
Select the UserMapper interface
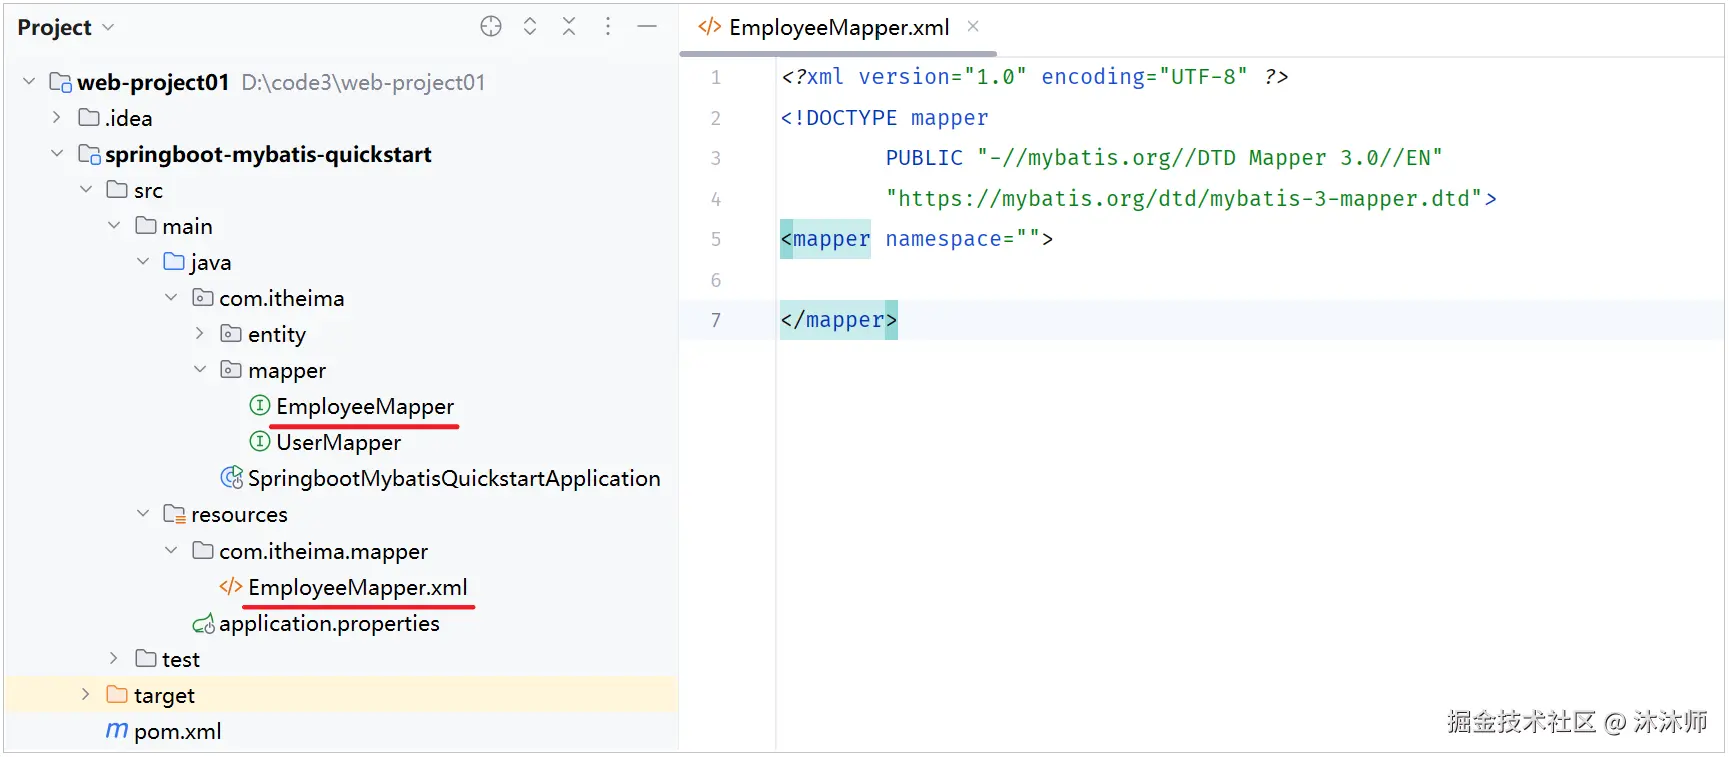point(338,442)
